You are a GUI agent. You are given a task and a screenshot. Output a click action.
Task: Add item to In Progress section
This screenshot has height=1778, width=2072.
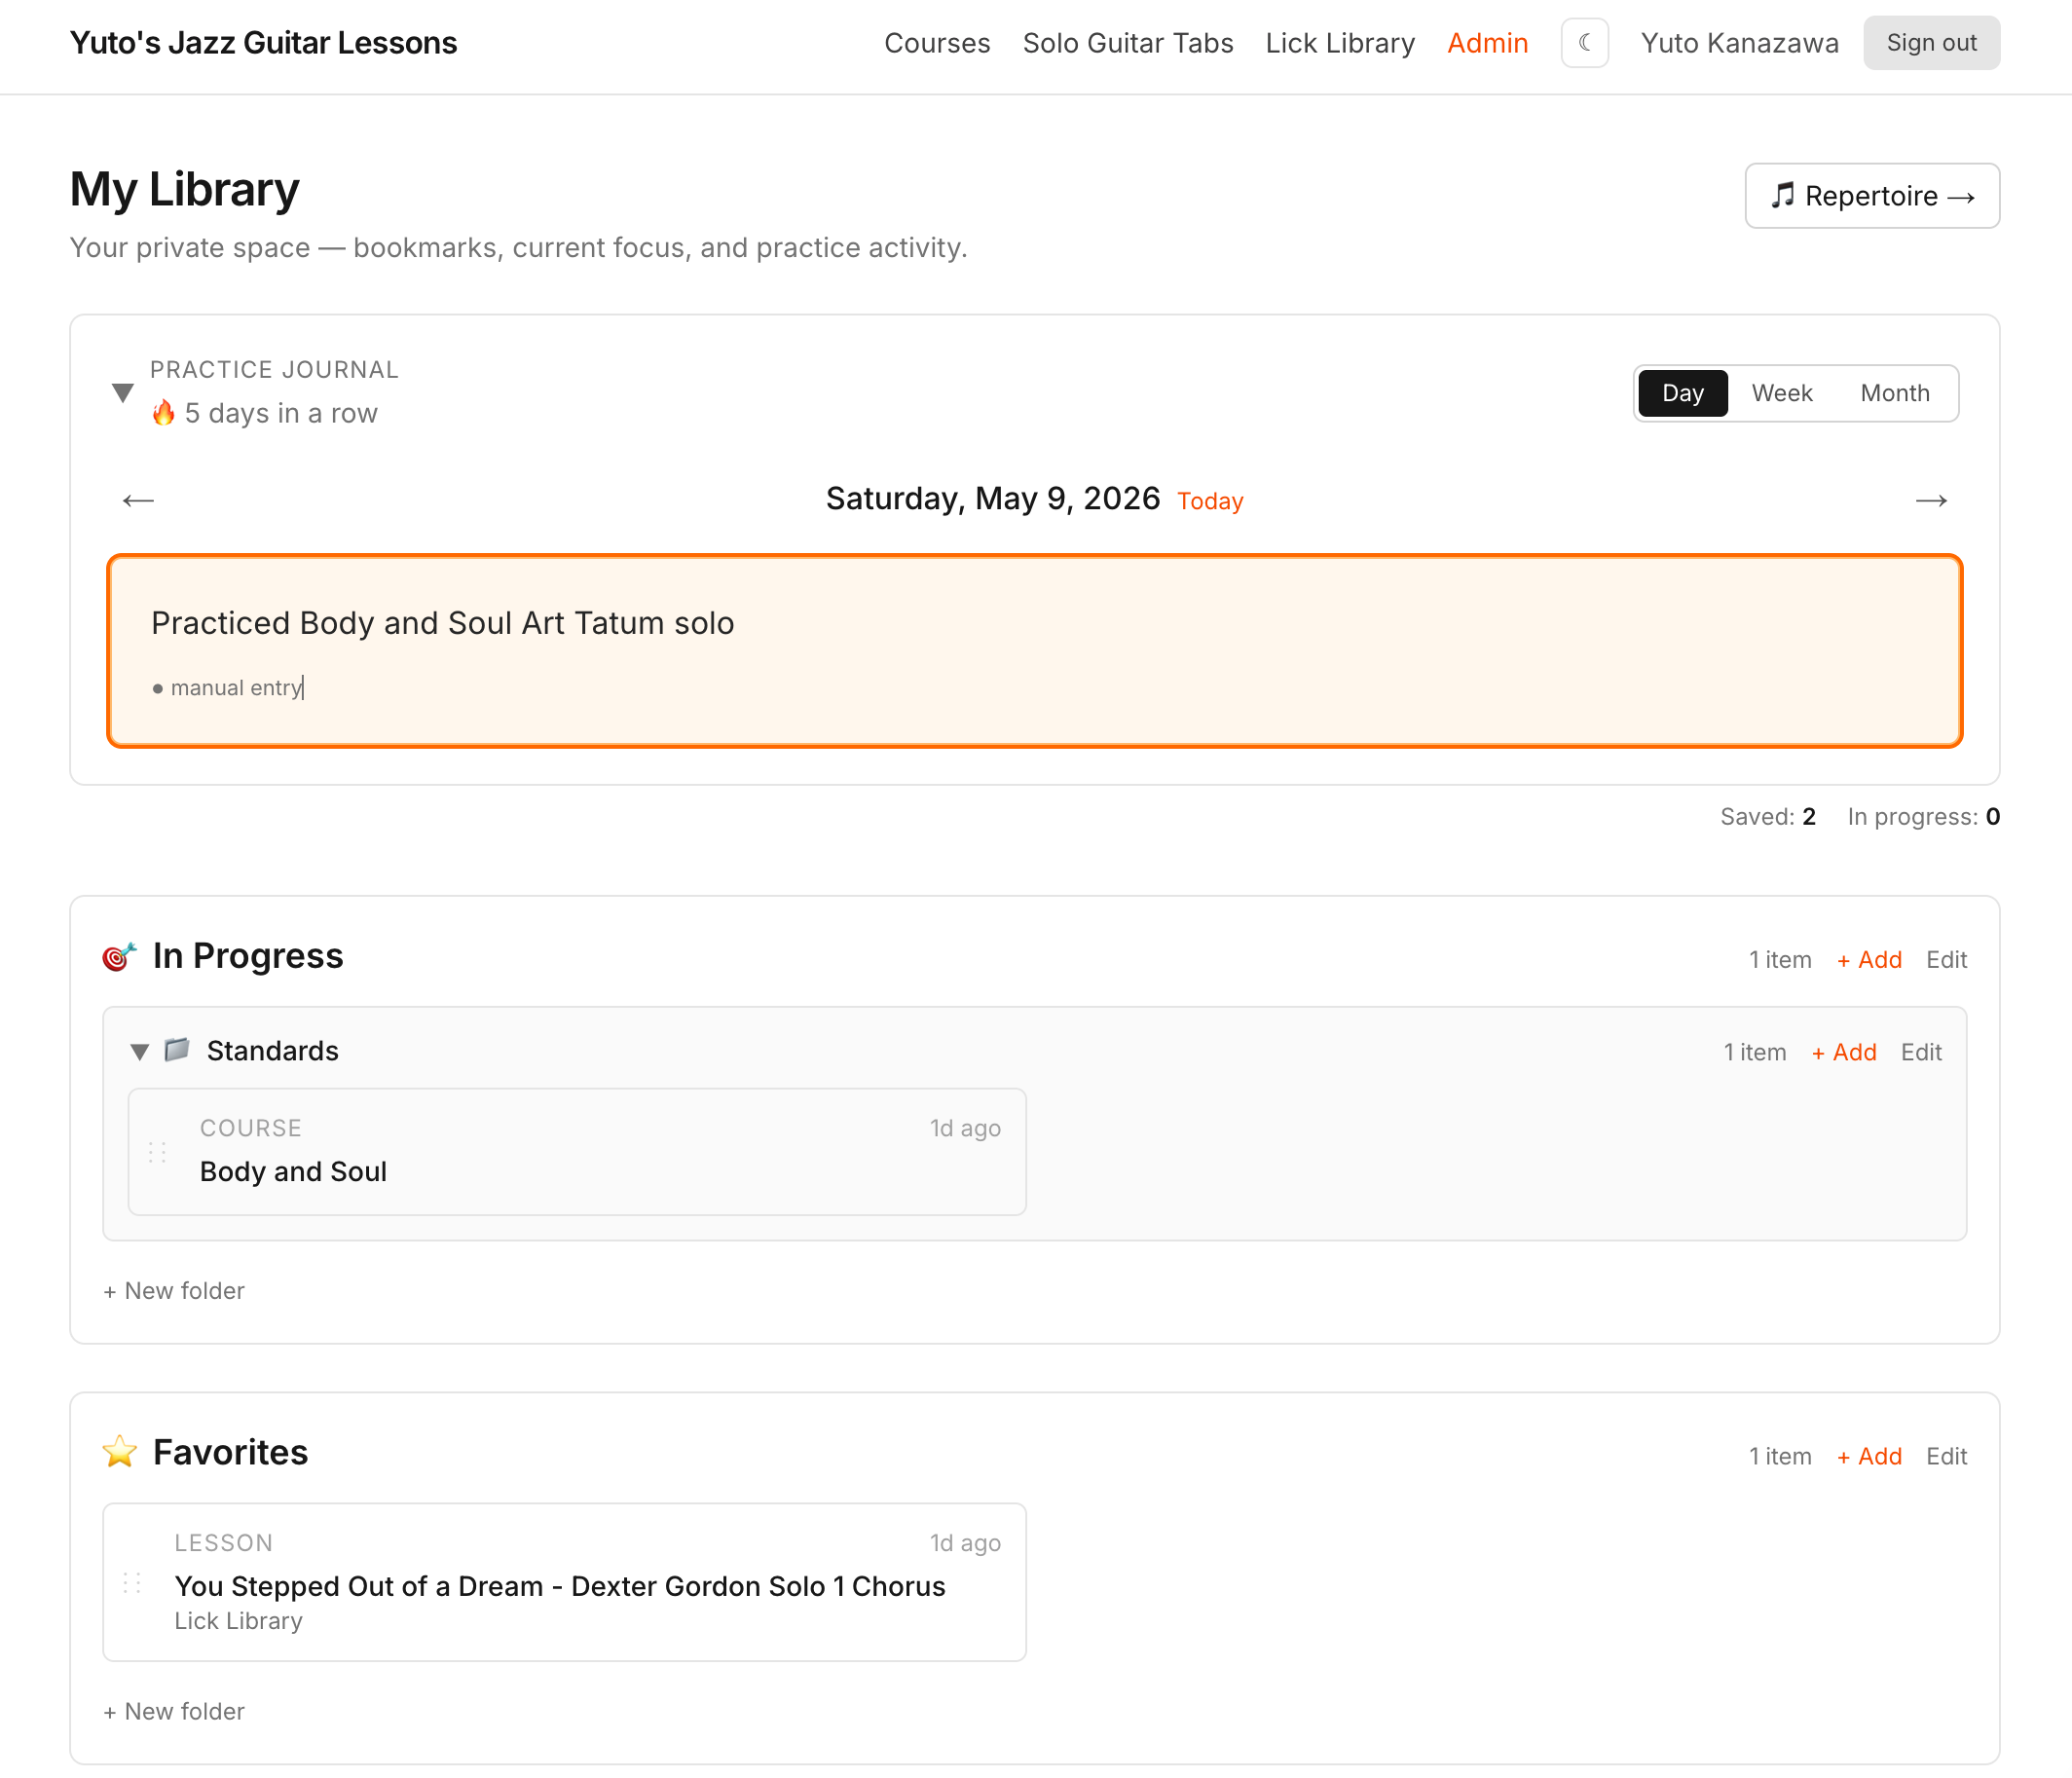[x=1869, y=960]
